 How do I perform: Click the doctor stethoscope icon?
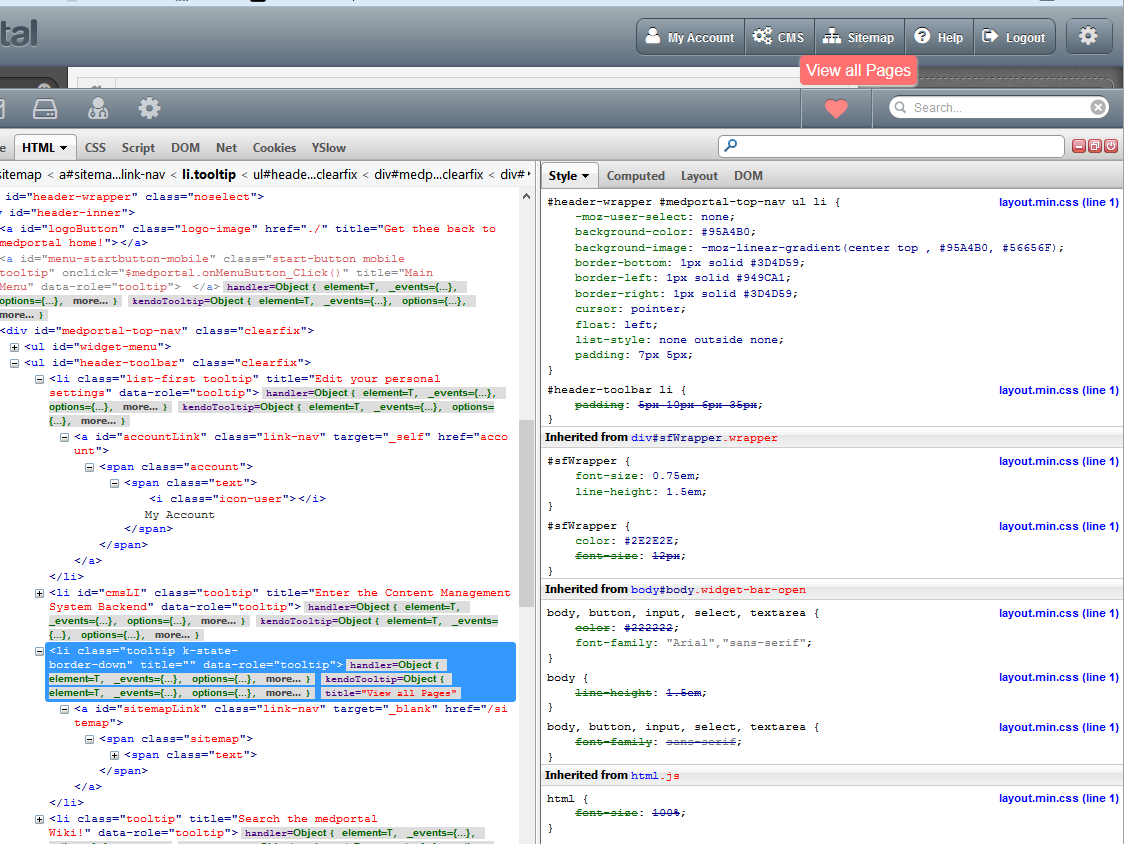pyautogui.click(x=98, y=108)
